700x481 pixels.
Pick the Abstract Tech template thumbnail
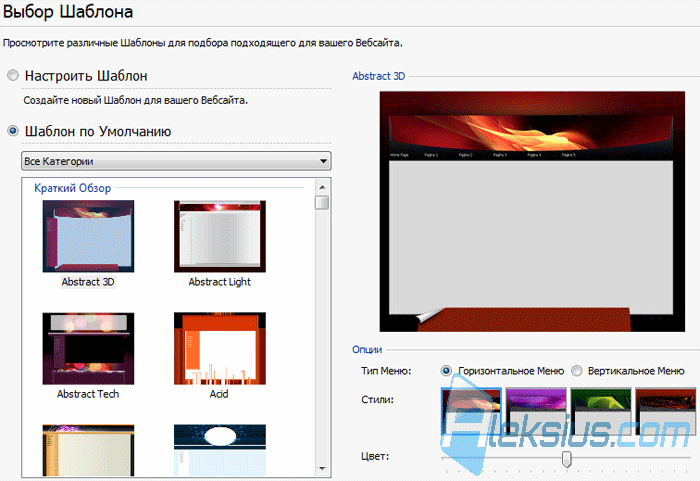[88, 348]
